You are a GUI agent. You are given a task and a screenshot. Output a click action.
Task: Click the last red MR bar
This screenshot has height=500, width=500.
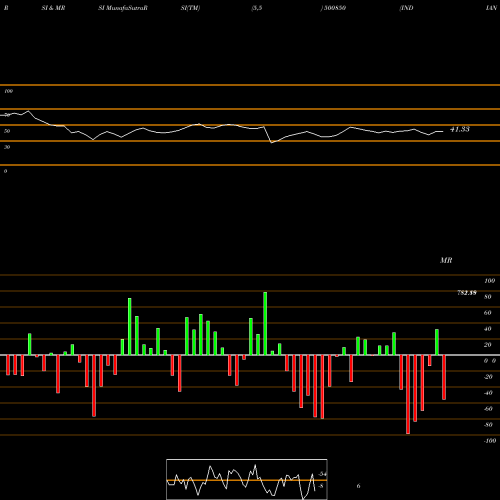444,377
